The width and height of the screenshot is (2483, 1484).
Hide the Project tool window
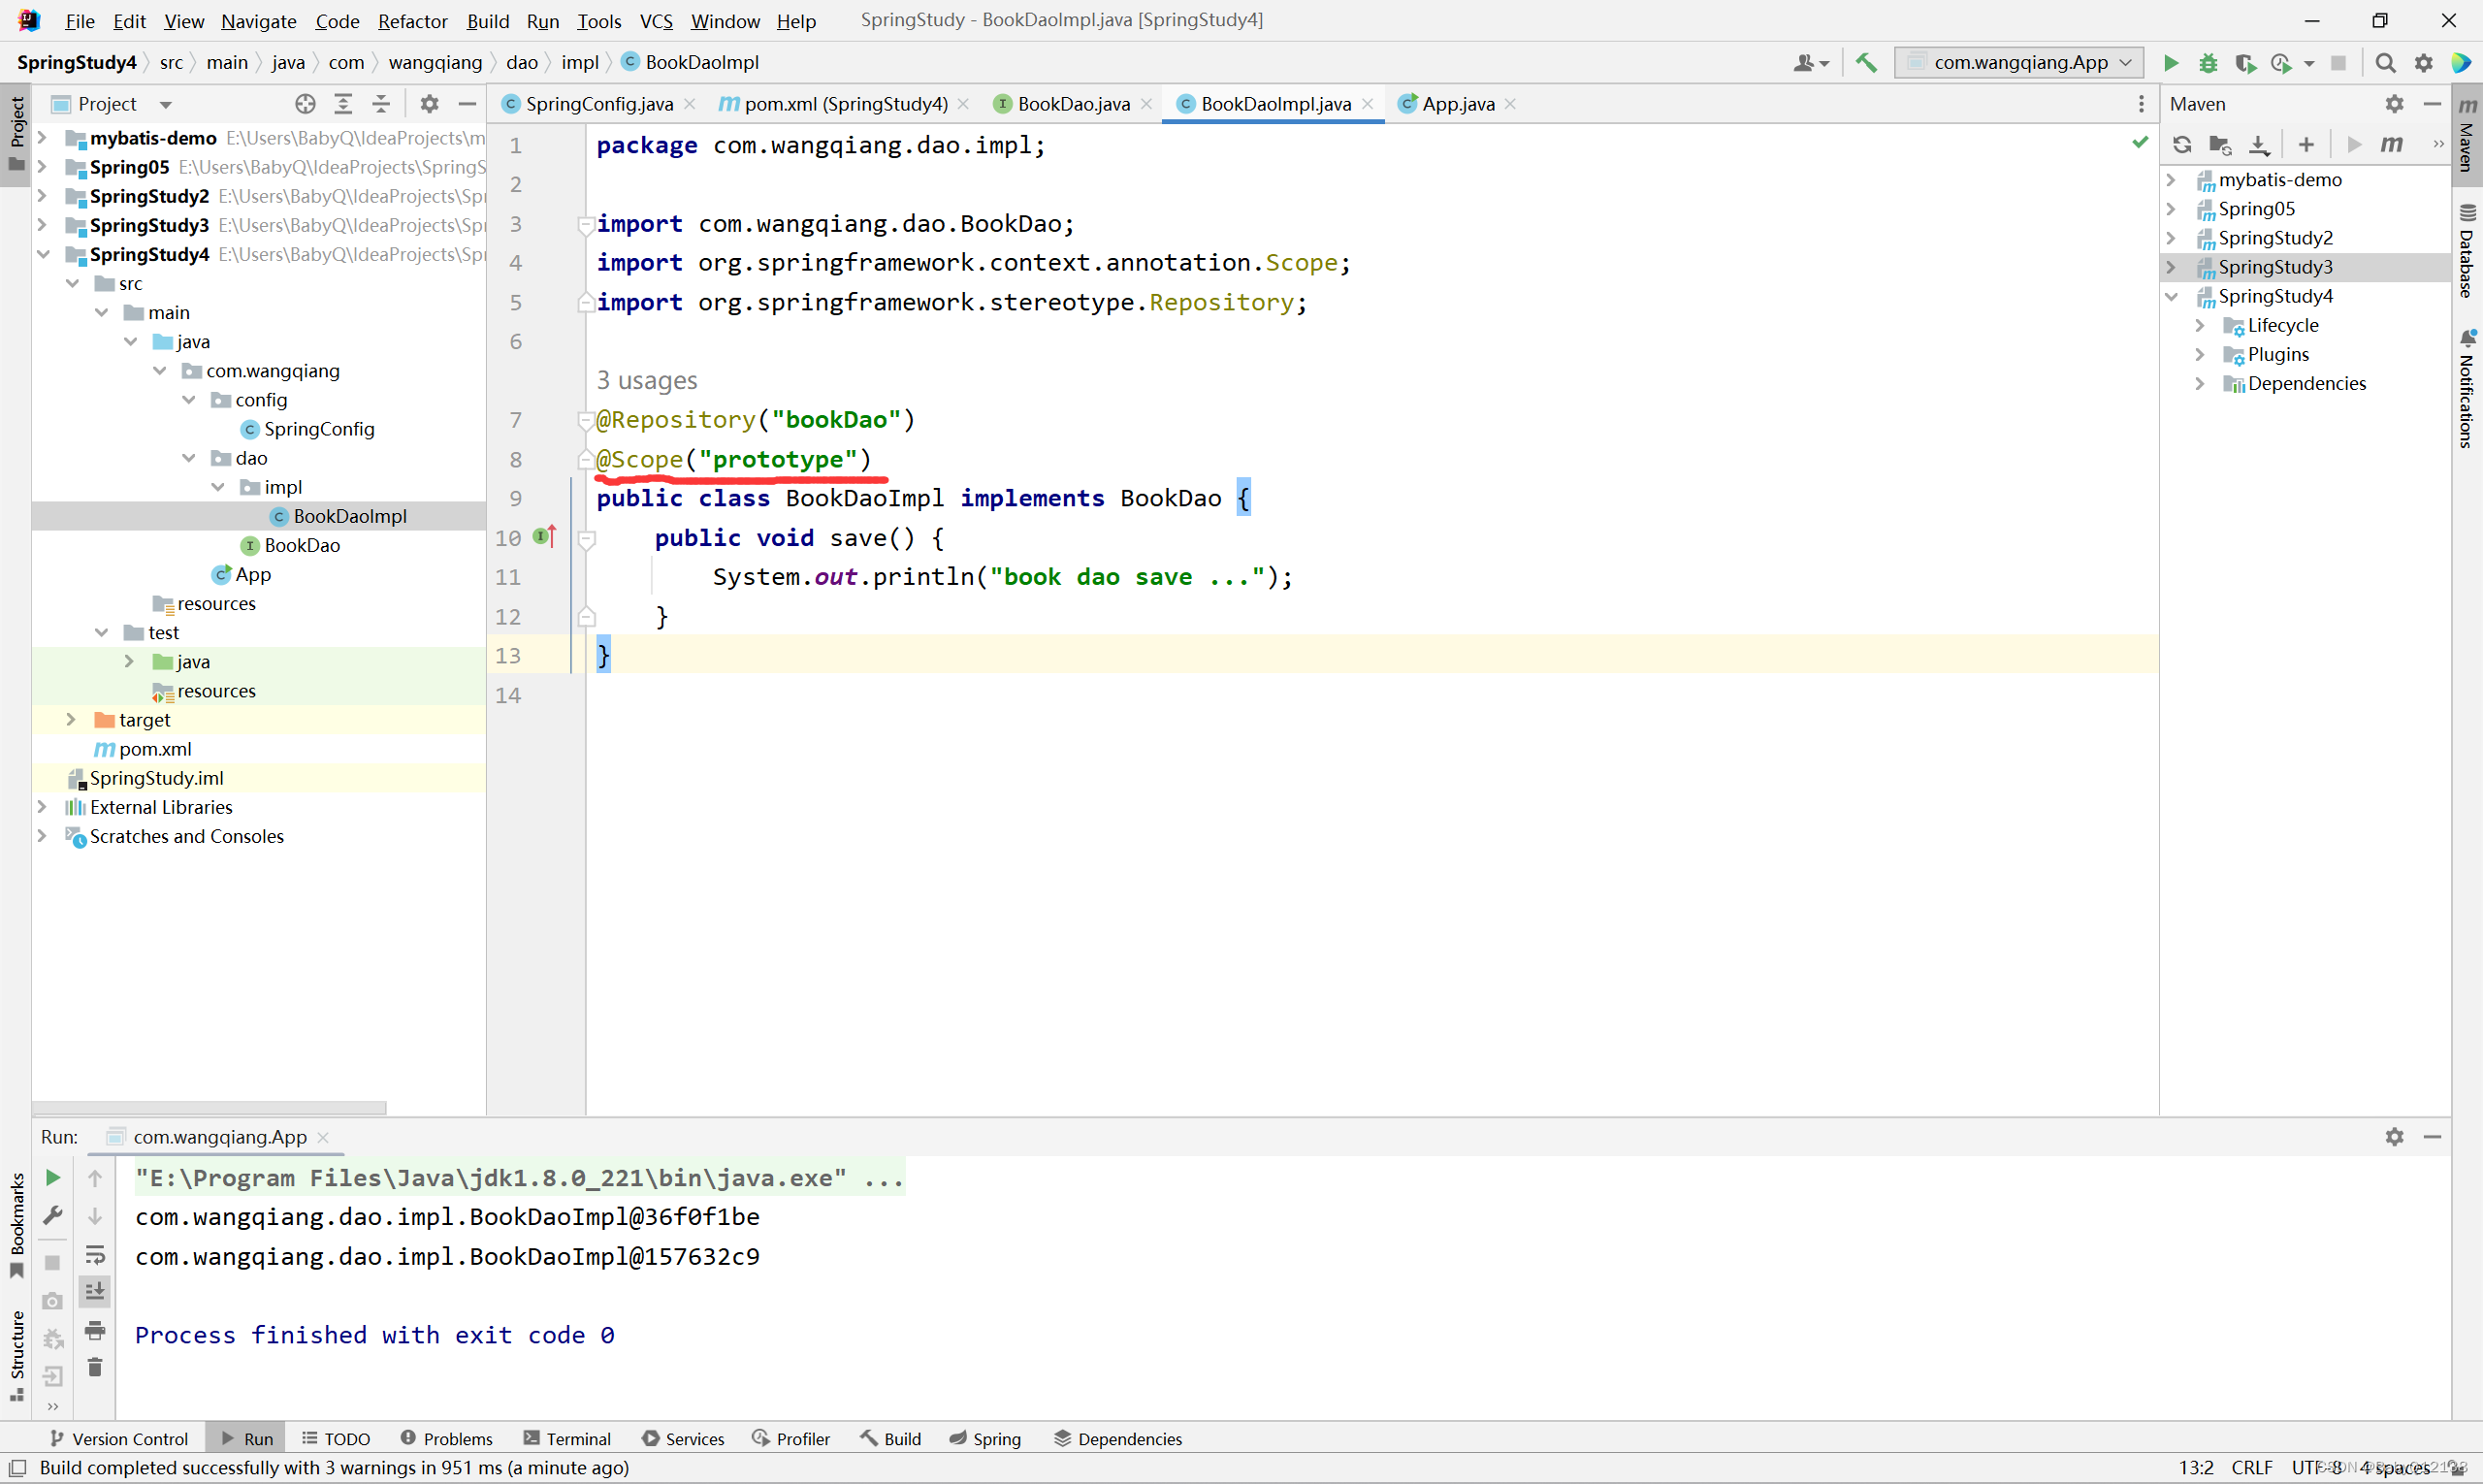click(x=467, y=104)
